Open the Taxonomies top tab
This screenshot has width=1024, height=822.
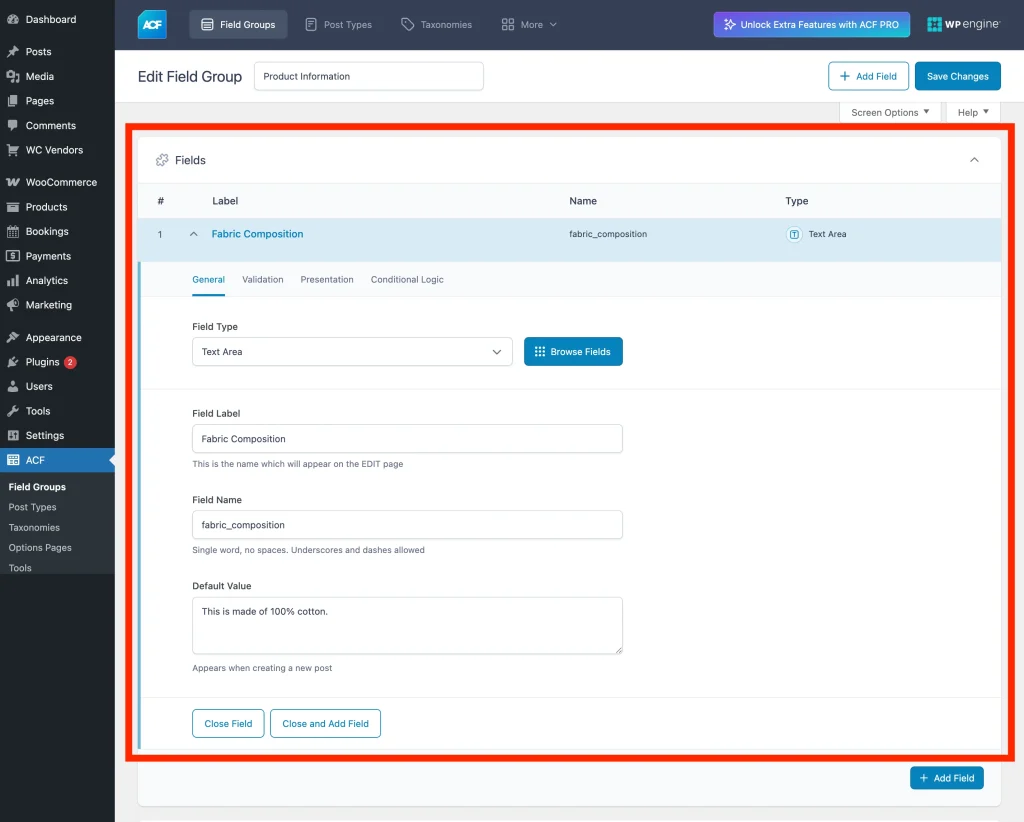pyautogui.click(x=436, y=25)
